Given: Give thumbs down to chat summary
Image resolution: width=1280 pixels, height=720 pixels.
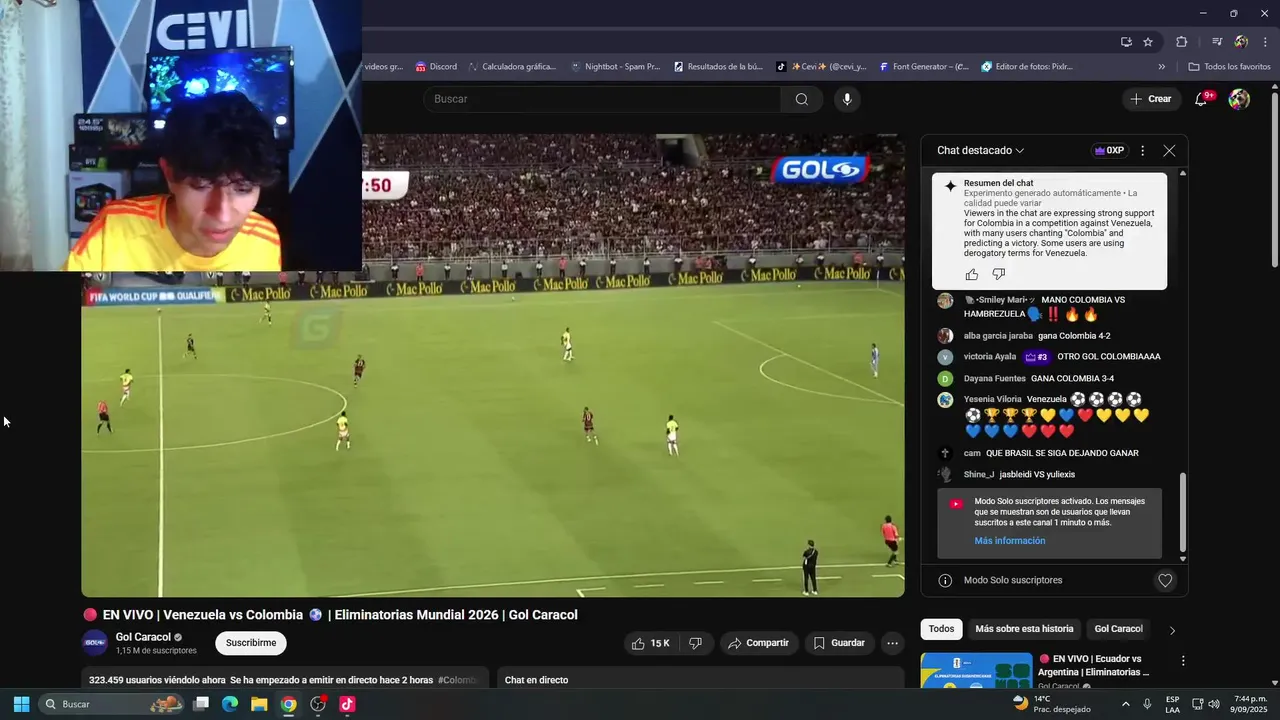Looking at the screenshot, I should 998,274.
